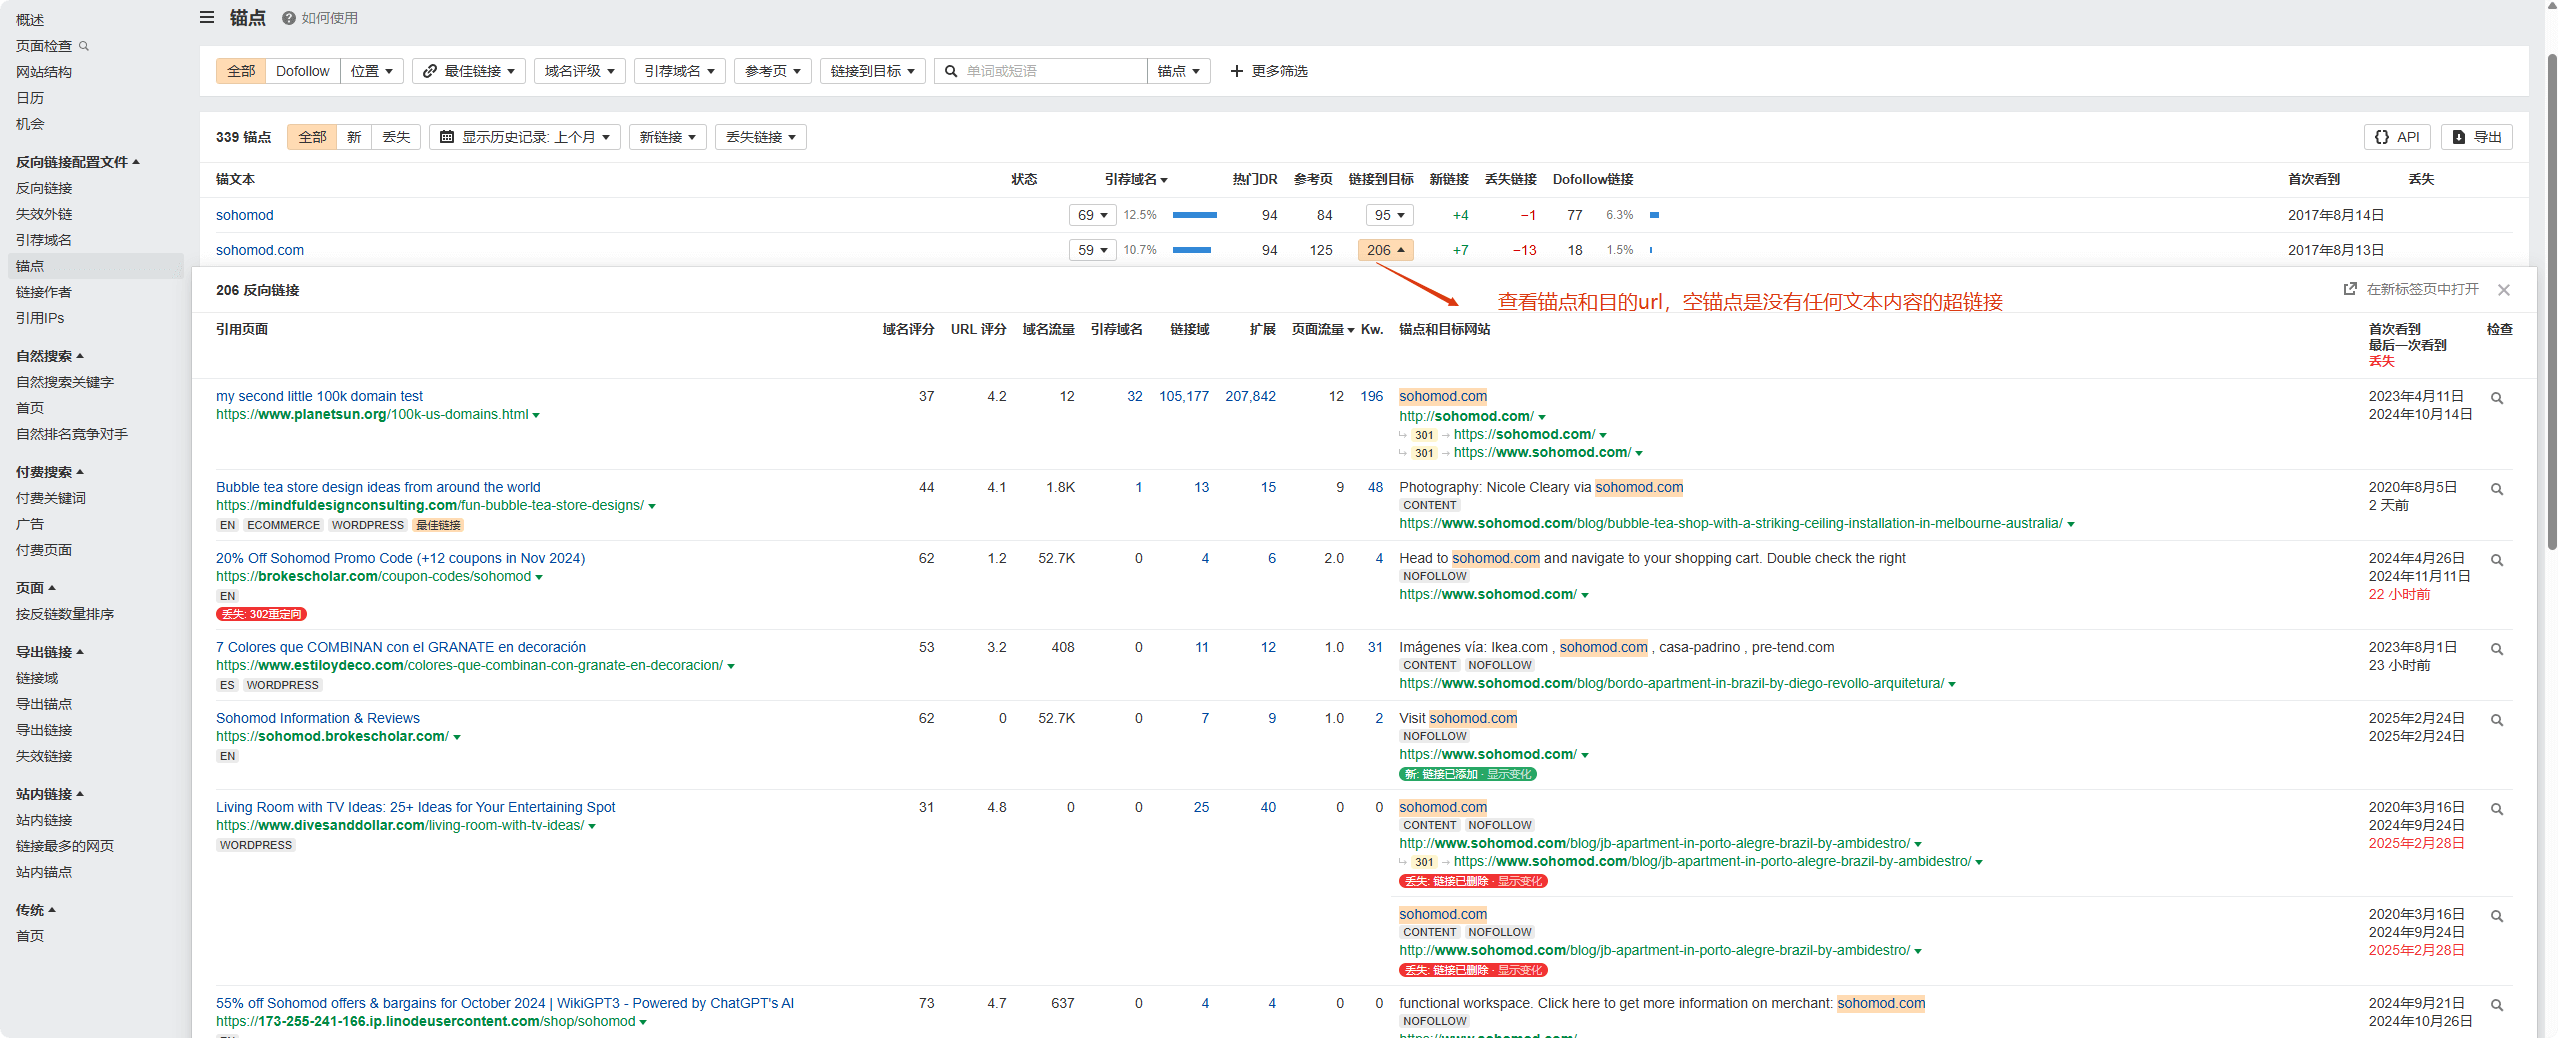Expand the 显示历史记录: 上个月 dropdown
This screenshot has height=1038, width=2558.
pyautogui.click(x=525, y=137)
